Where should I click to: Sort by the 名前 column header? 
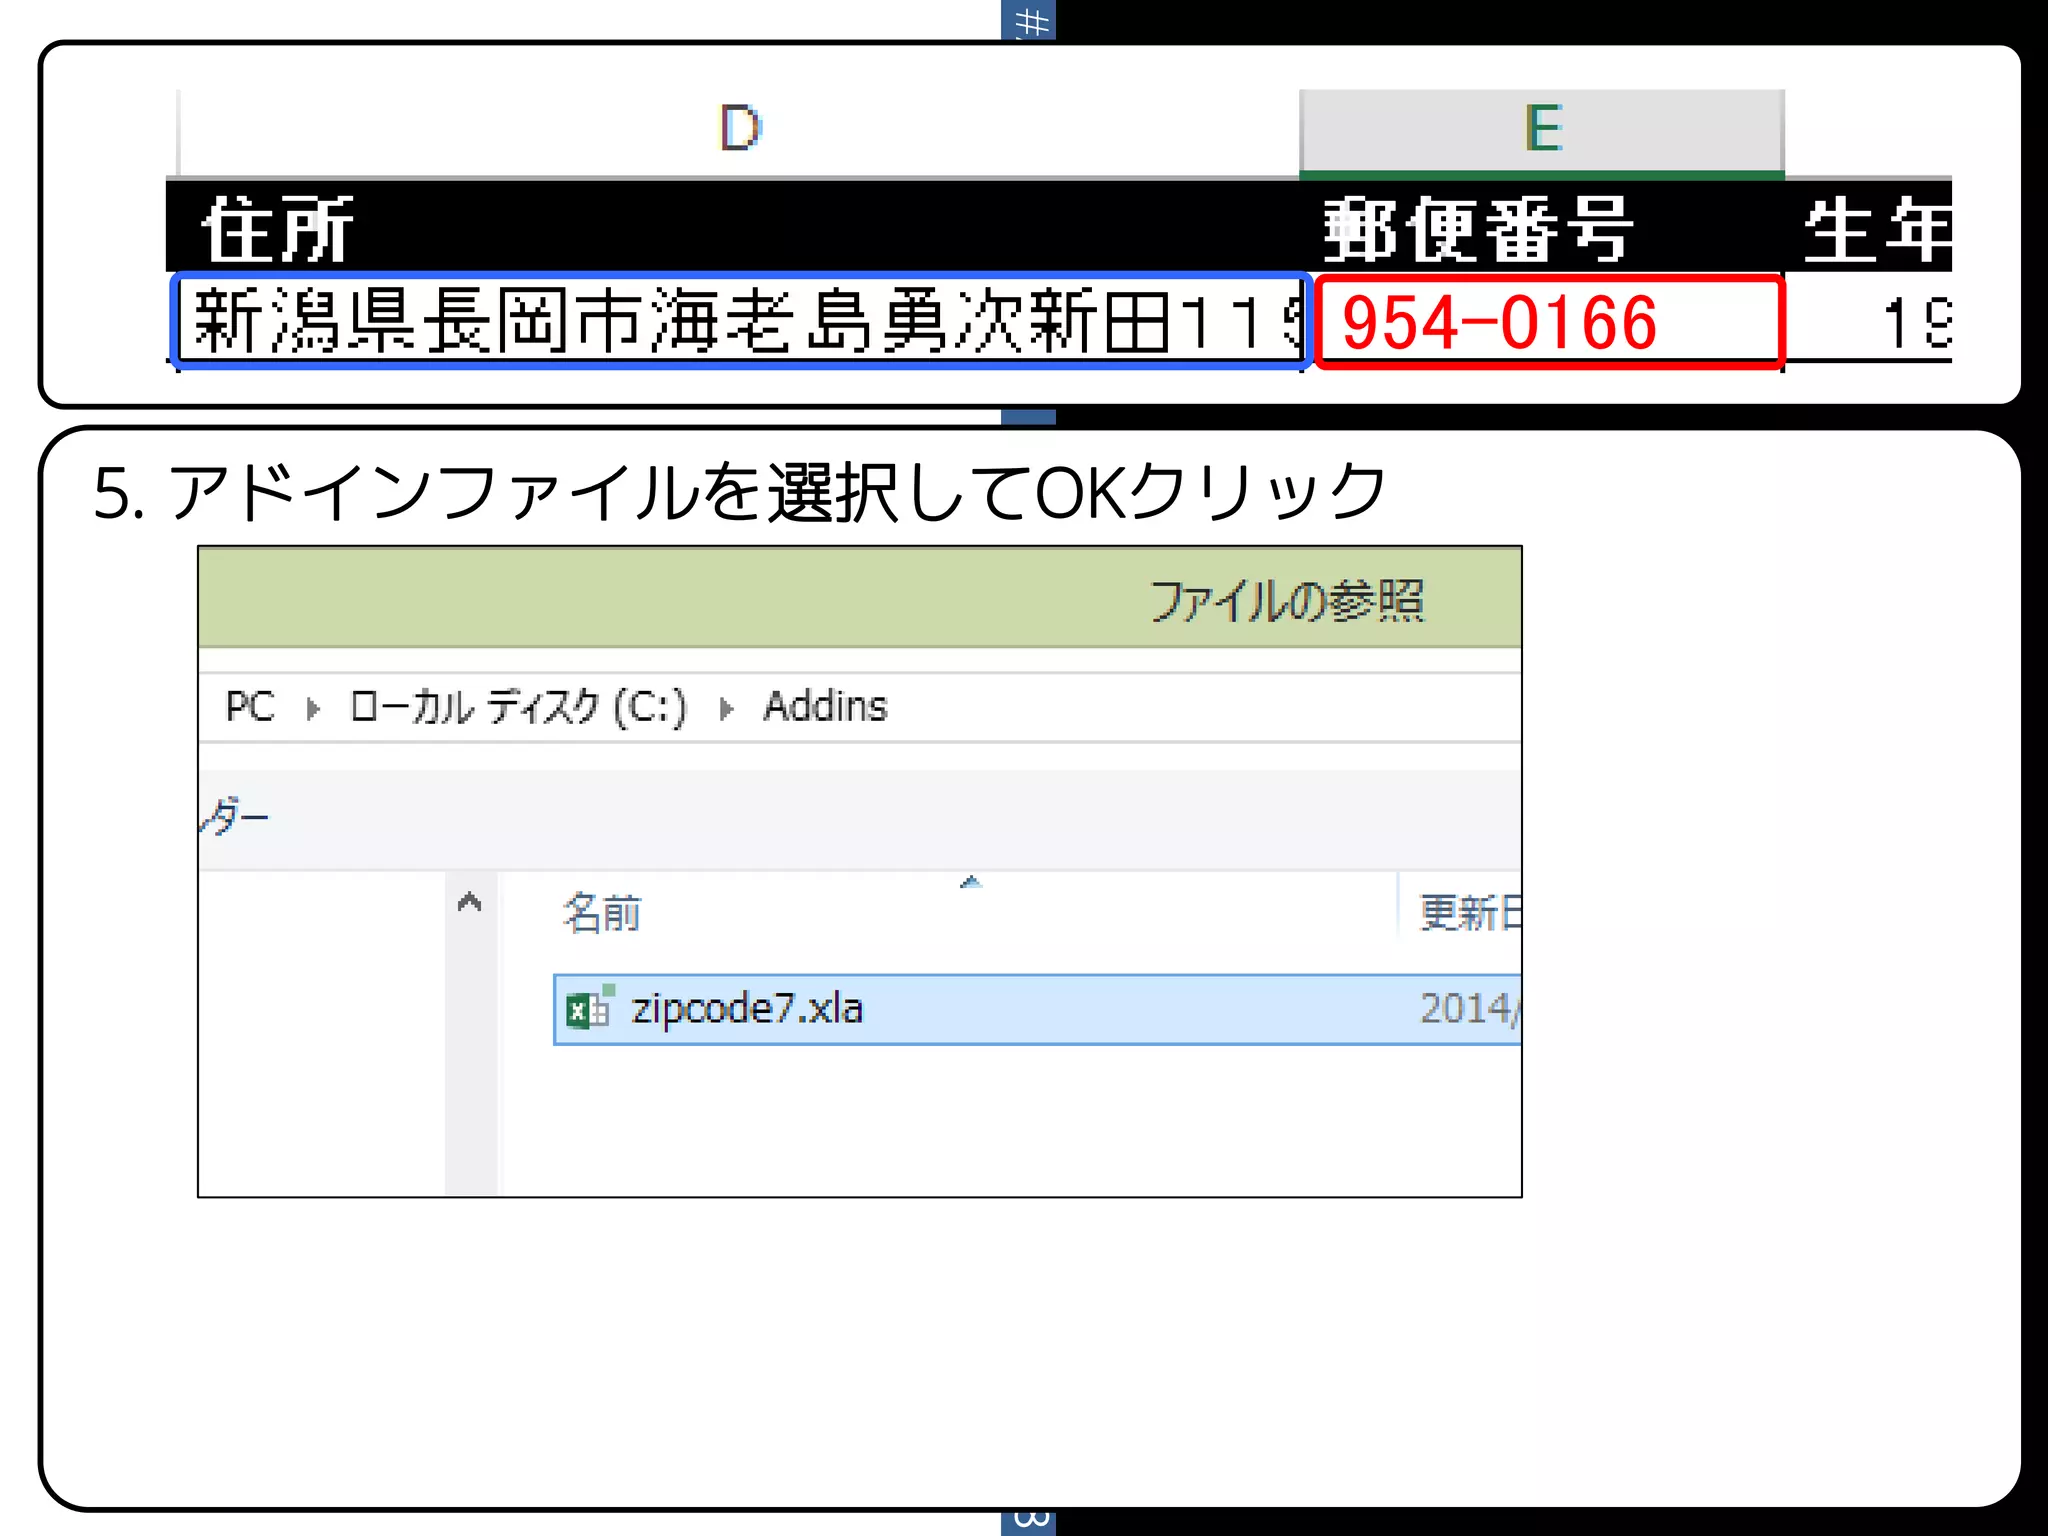[x=602, y=913]
